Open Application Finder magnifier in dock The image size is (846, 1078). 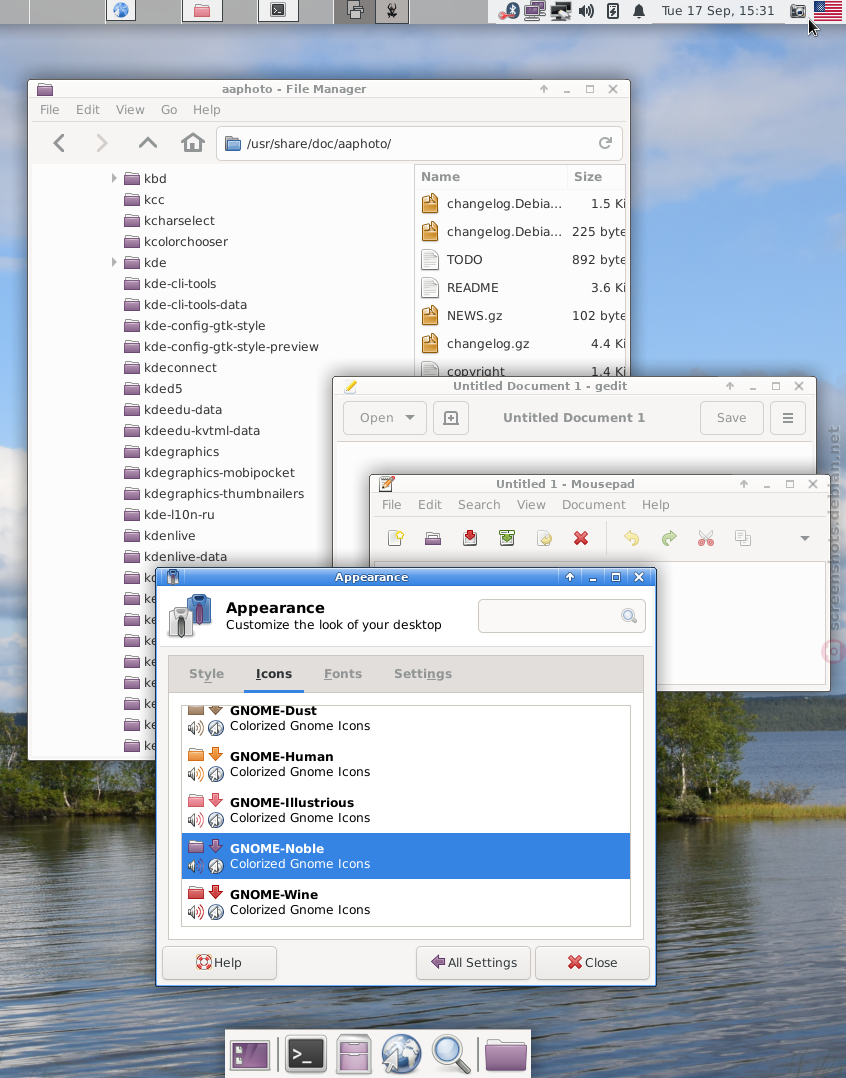[451, 1053]
